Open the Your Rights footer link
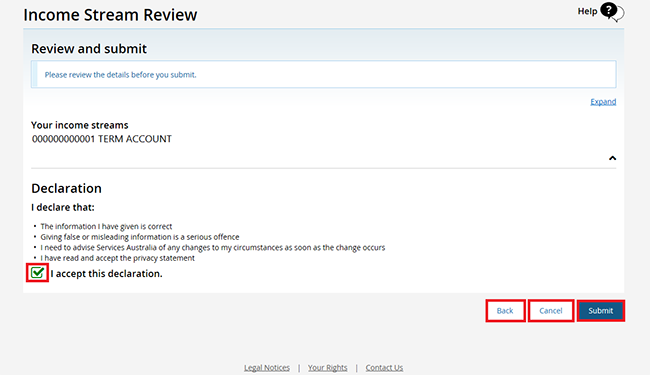This screenshot has width=650, height=375. click(x=327, y=368)
